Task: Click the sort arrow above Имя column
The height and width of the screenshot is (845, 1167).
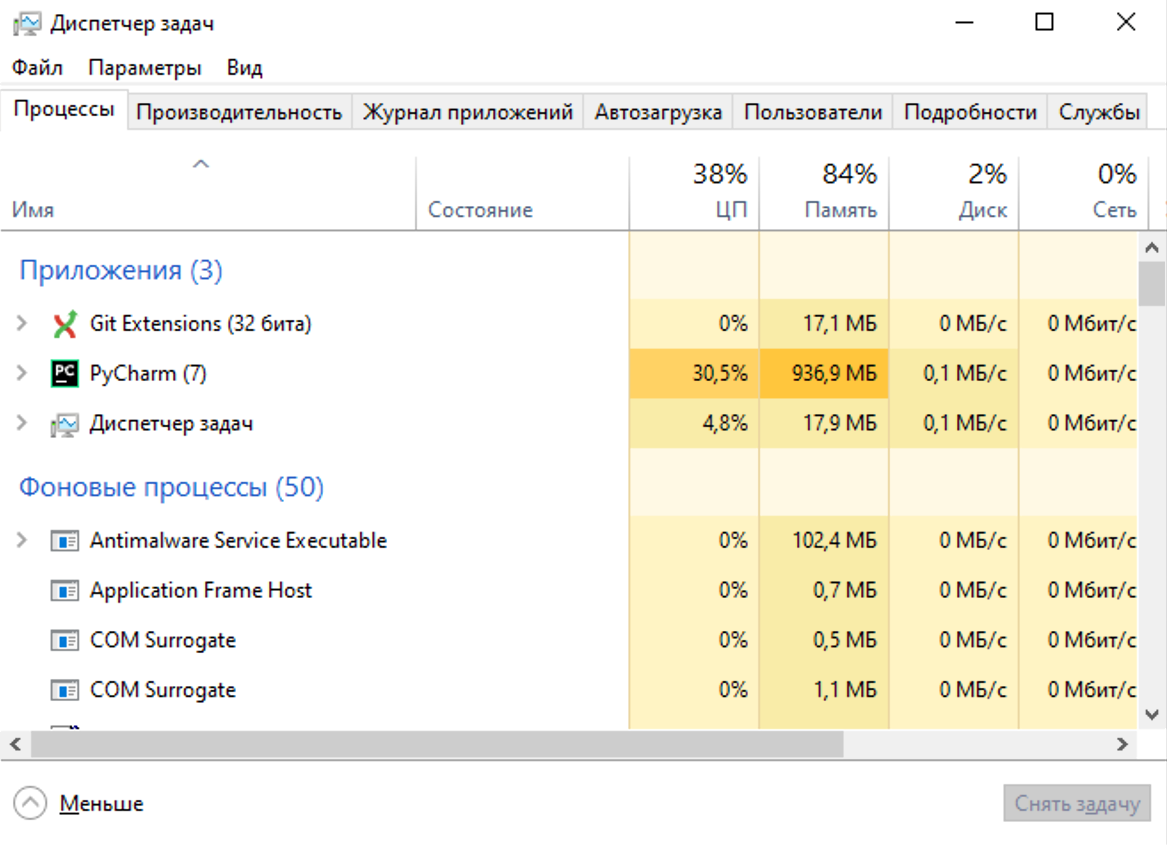Action: [x=201, y=164]
